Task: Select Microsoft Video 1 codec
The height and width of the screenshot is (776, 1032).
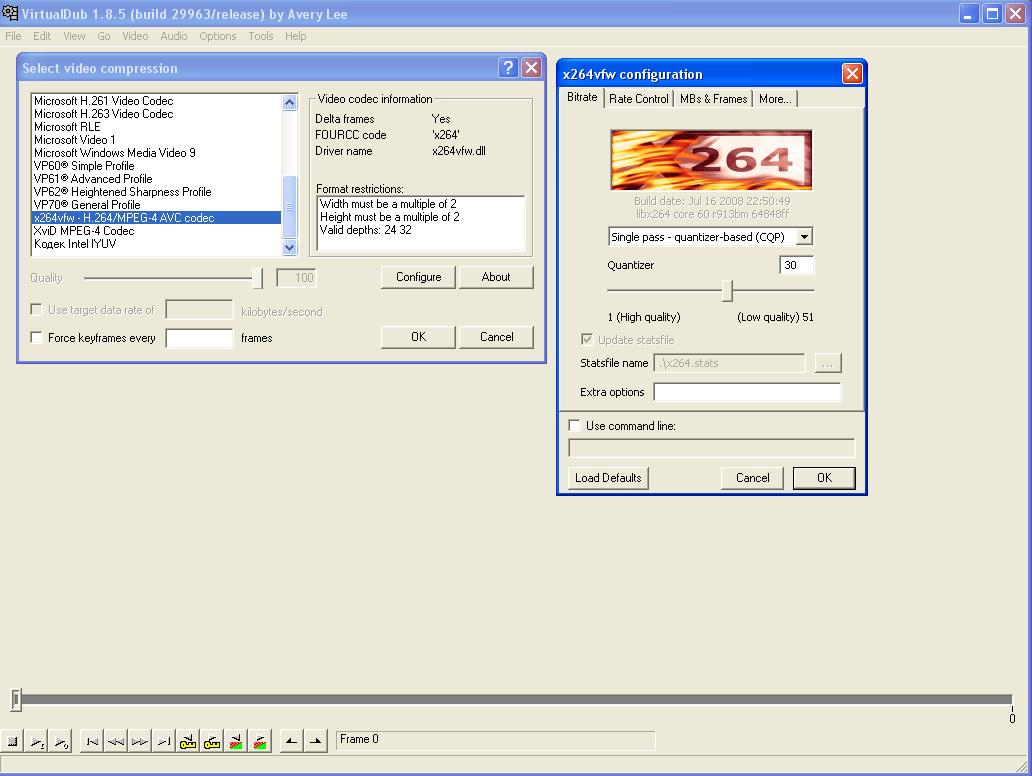Action: (x=157, y=140)
